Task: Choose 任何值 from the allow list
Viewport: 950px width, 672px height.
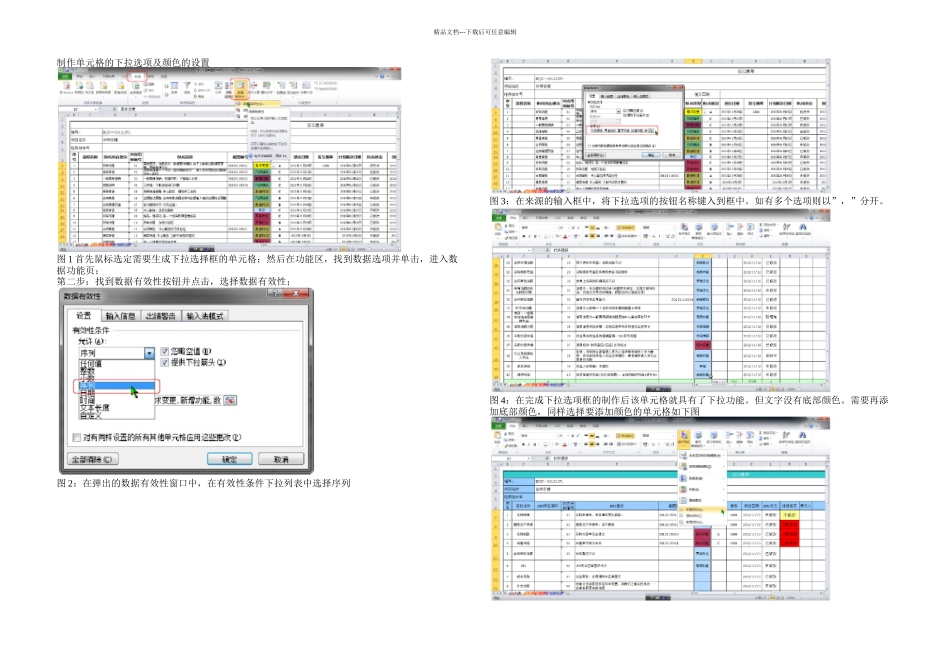Action: (91, 364)
